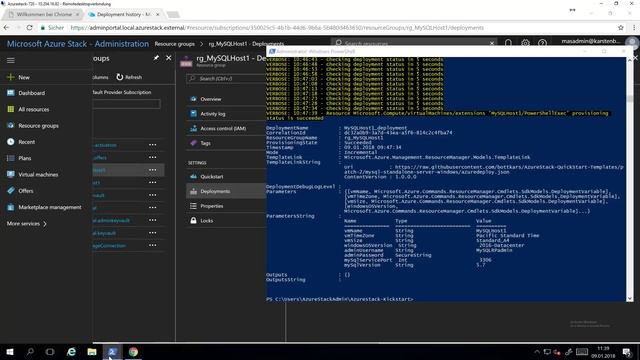Click the Dashboard icon in sidebar
This screenshot has width=640, height=360.
coord(11,93)
